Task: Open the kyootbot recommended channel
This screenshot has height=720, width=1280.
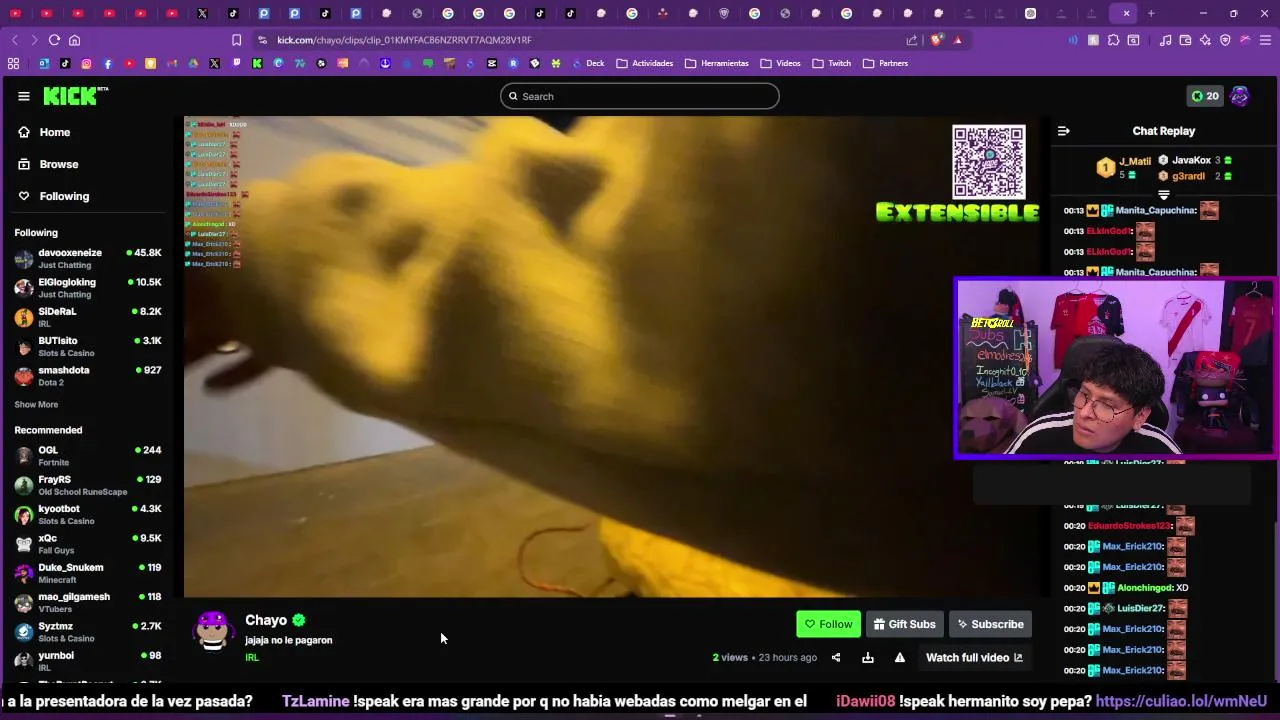Action: pyautogui.click(x=88, y=515)
